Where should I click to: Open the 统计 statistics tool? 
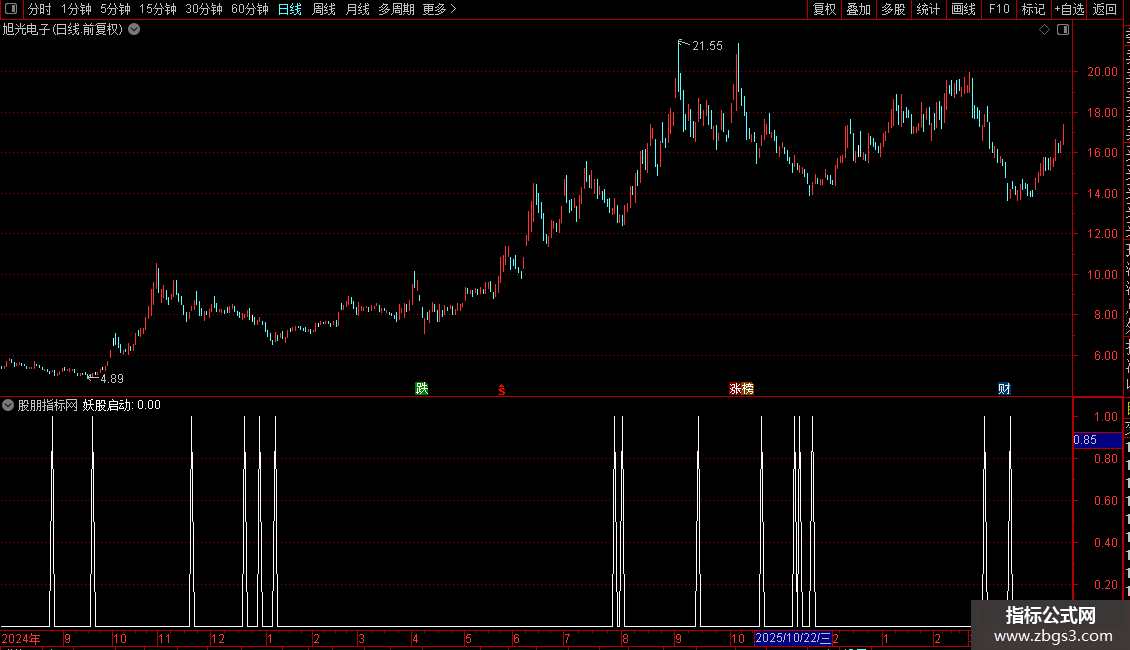pos(928,9)
